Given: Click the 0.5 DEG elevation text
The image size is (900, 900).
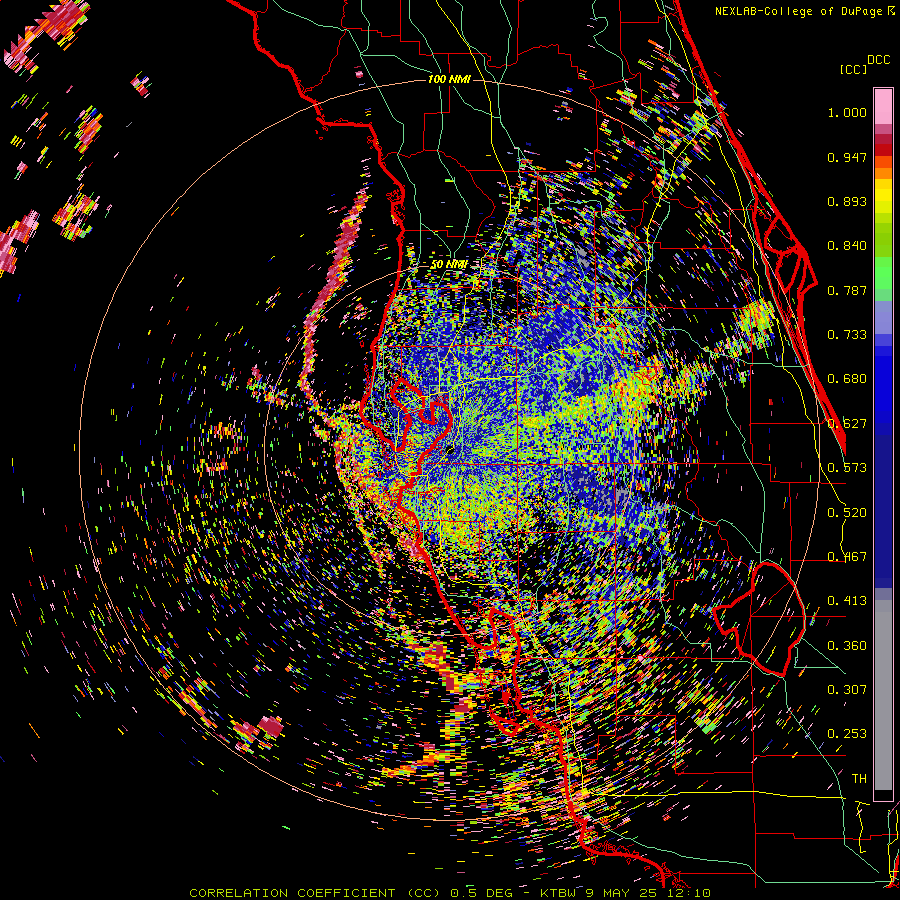Looking at the screenshot, I should click(480, 893).
